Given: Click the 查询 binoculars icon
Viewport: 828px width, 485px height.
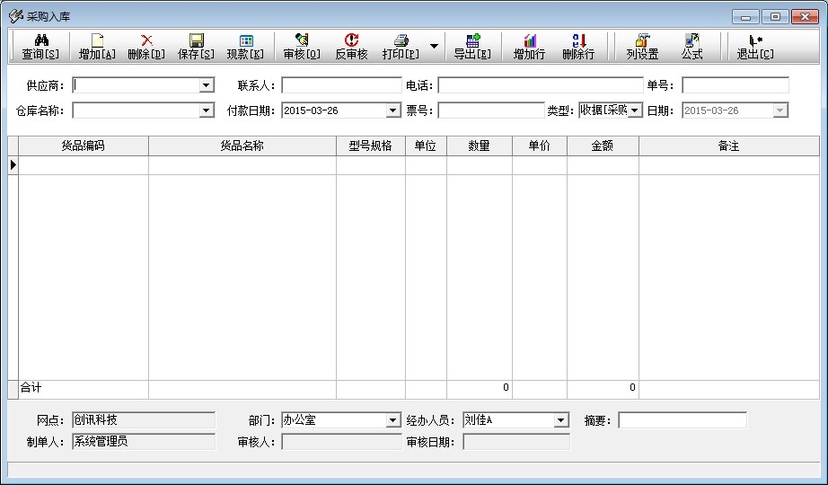Looking at the screenshot, I should pos(41,40).
